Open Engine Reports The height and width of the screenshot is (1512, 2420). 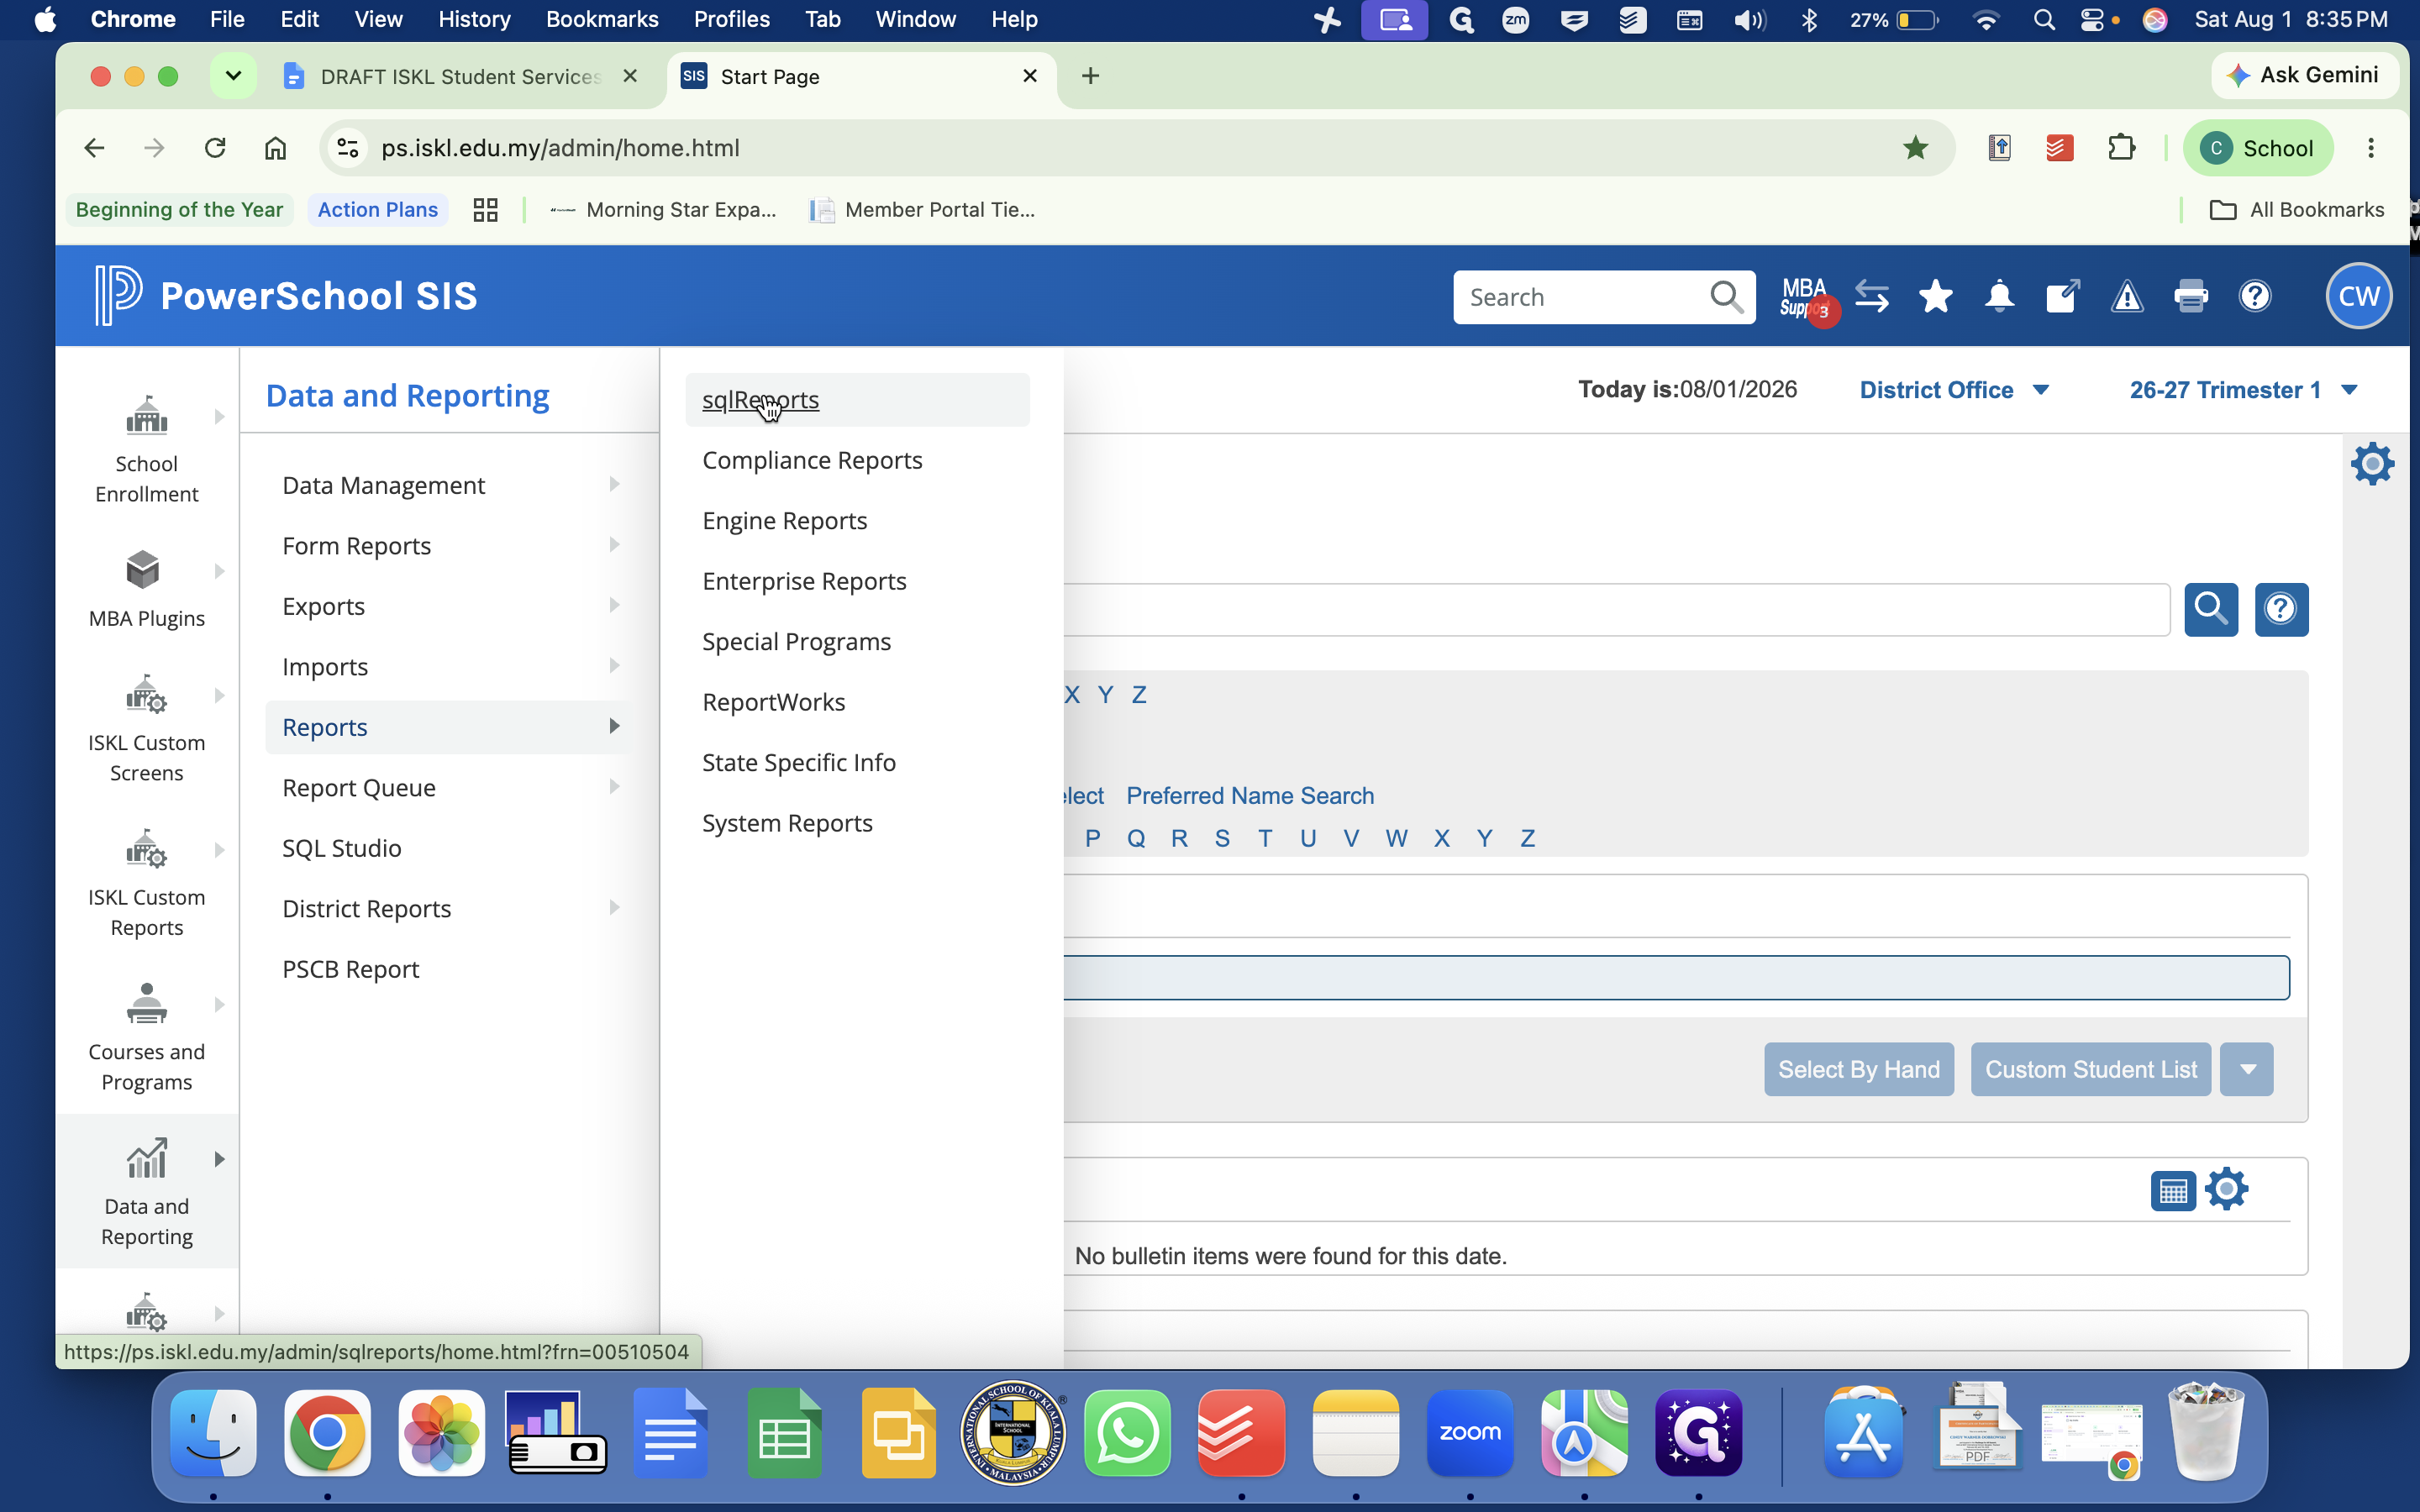click(x=784, y=521)
